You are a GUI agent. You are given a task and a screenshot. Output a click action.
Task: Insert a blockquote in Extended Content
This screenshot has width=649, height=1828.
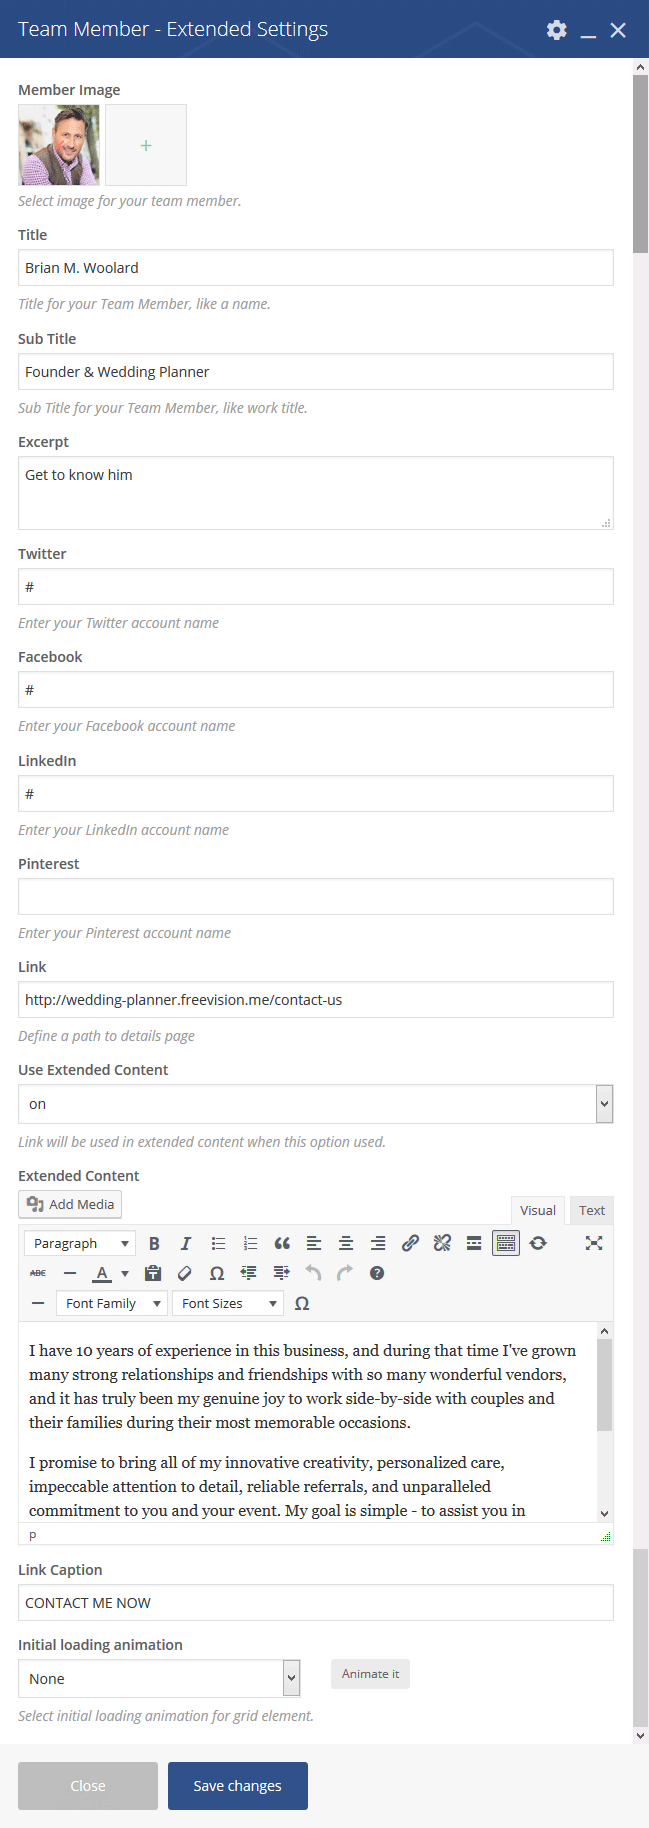pos(282,1243)
